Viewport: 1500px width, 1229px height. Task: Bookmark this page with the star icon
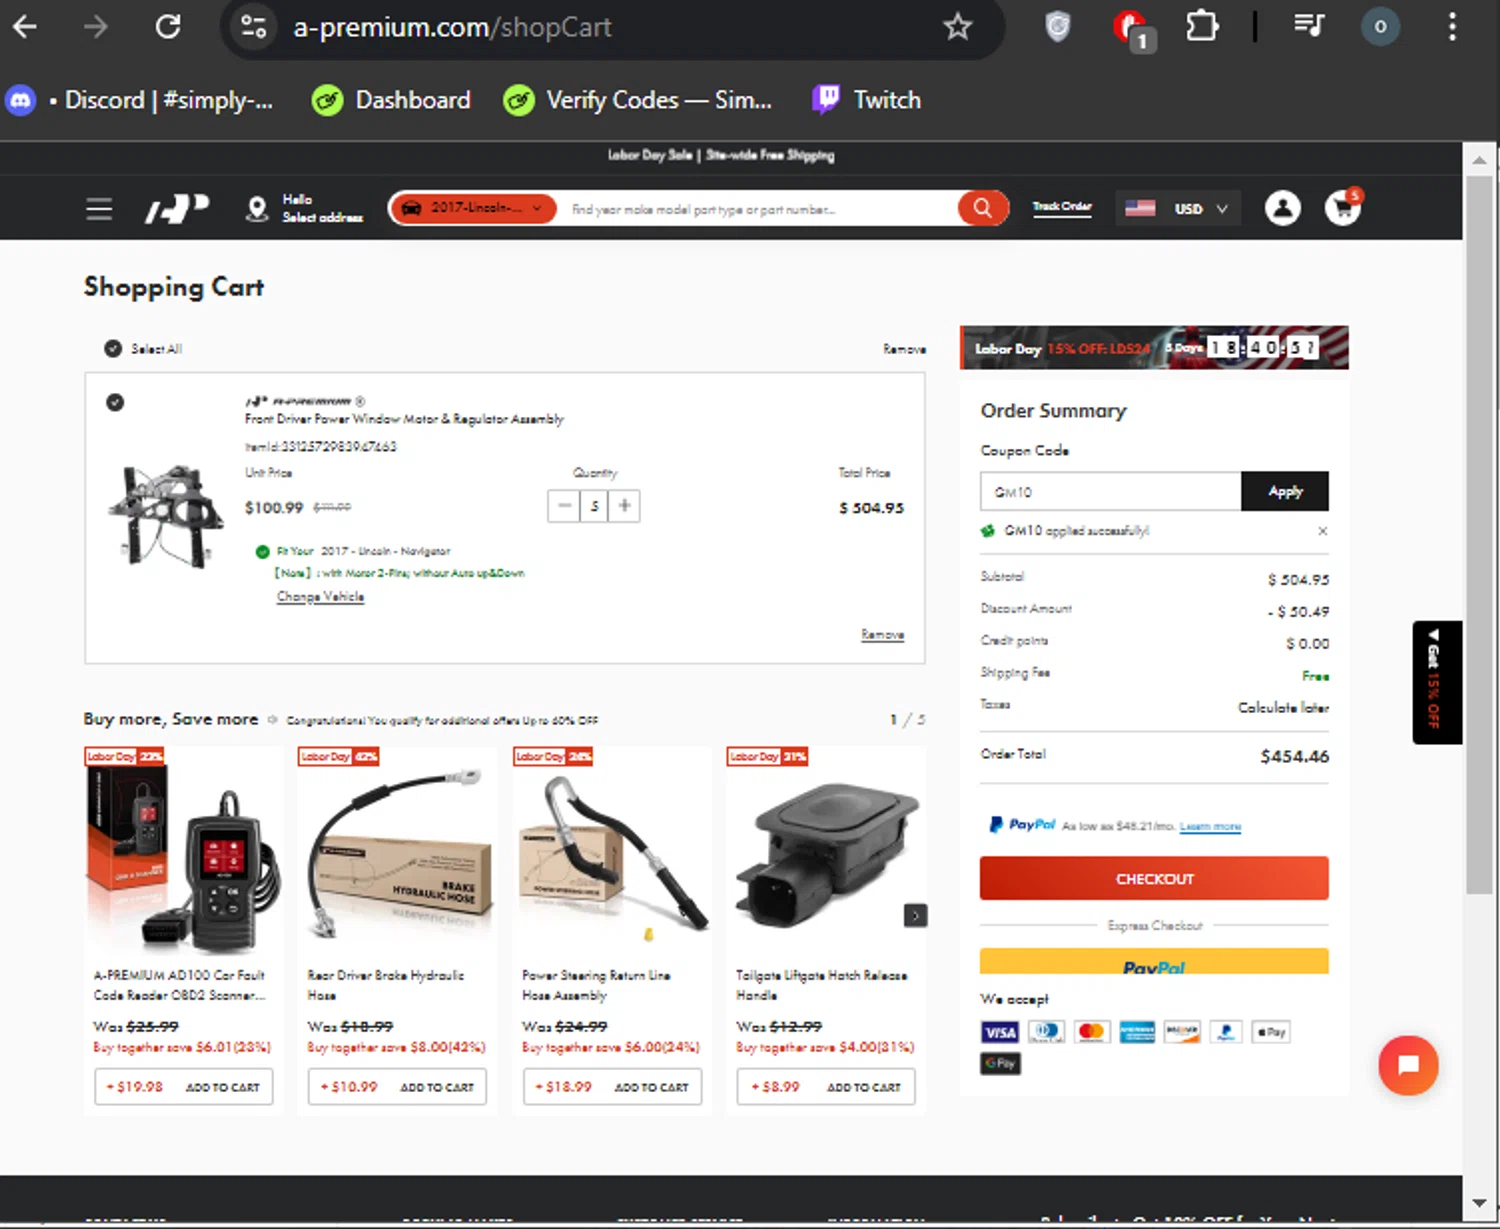pos(957,27)
